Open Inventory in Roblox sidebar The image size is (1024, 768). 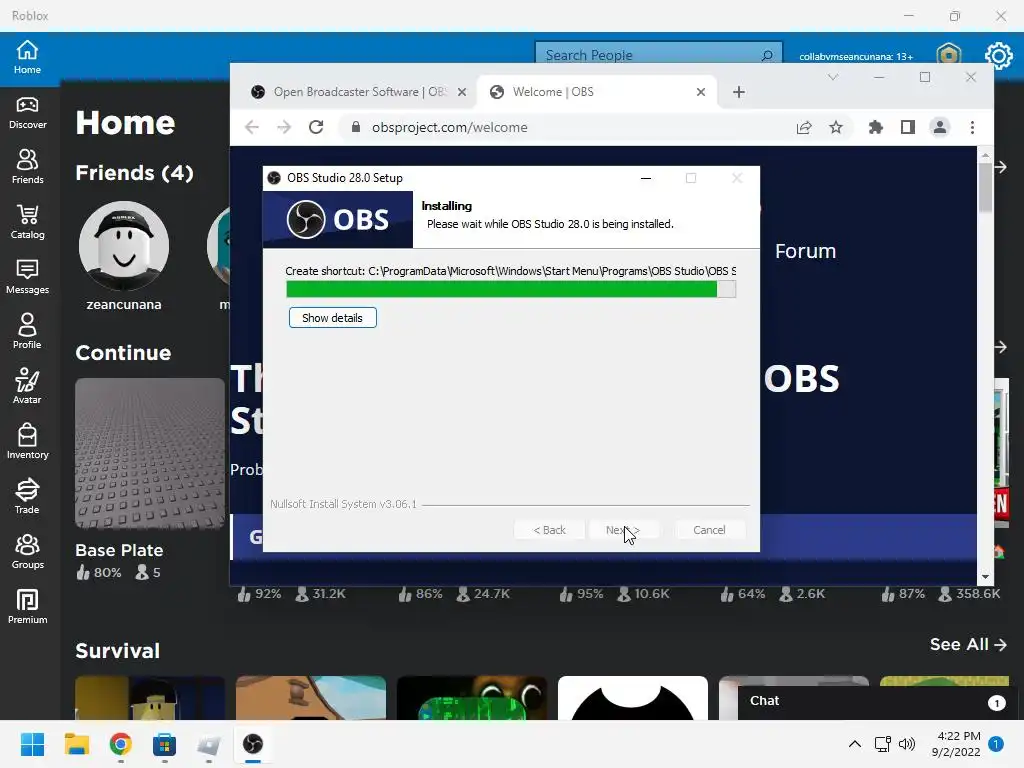(27, 441)
